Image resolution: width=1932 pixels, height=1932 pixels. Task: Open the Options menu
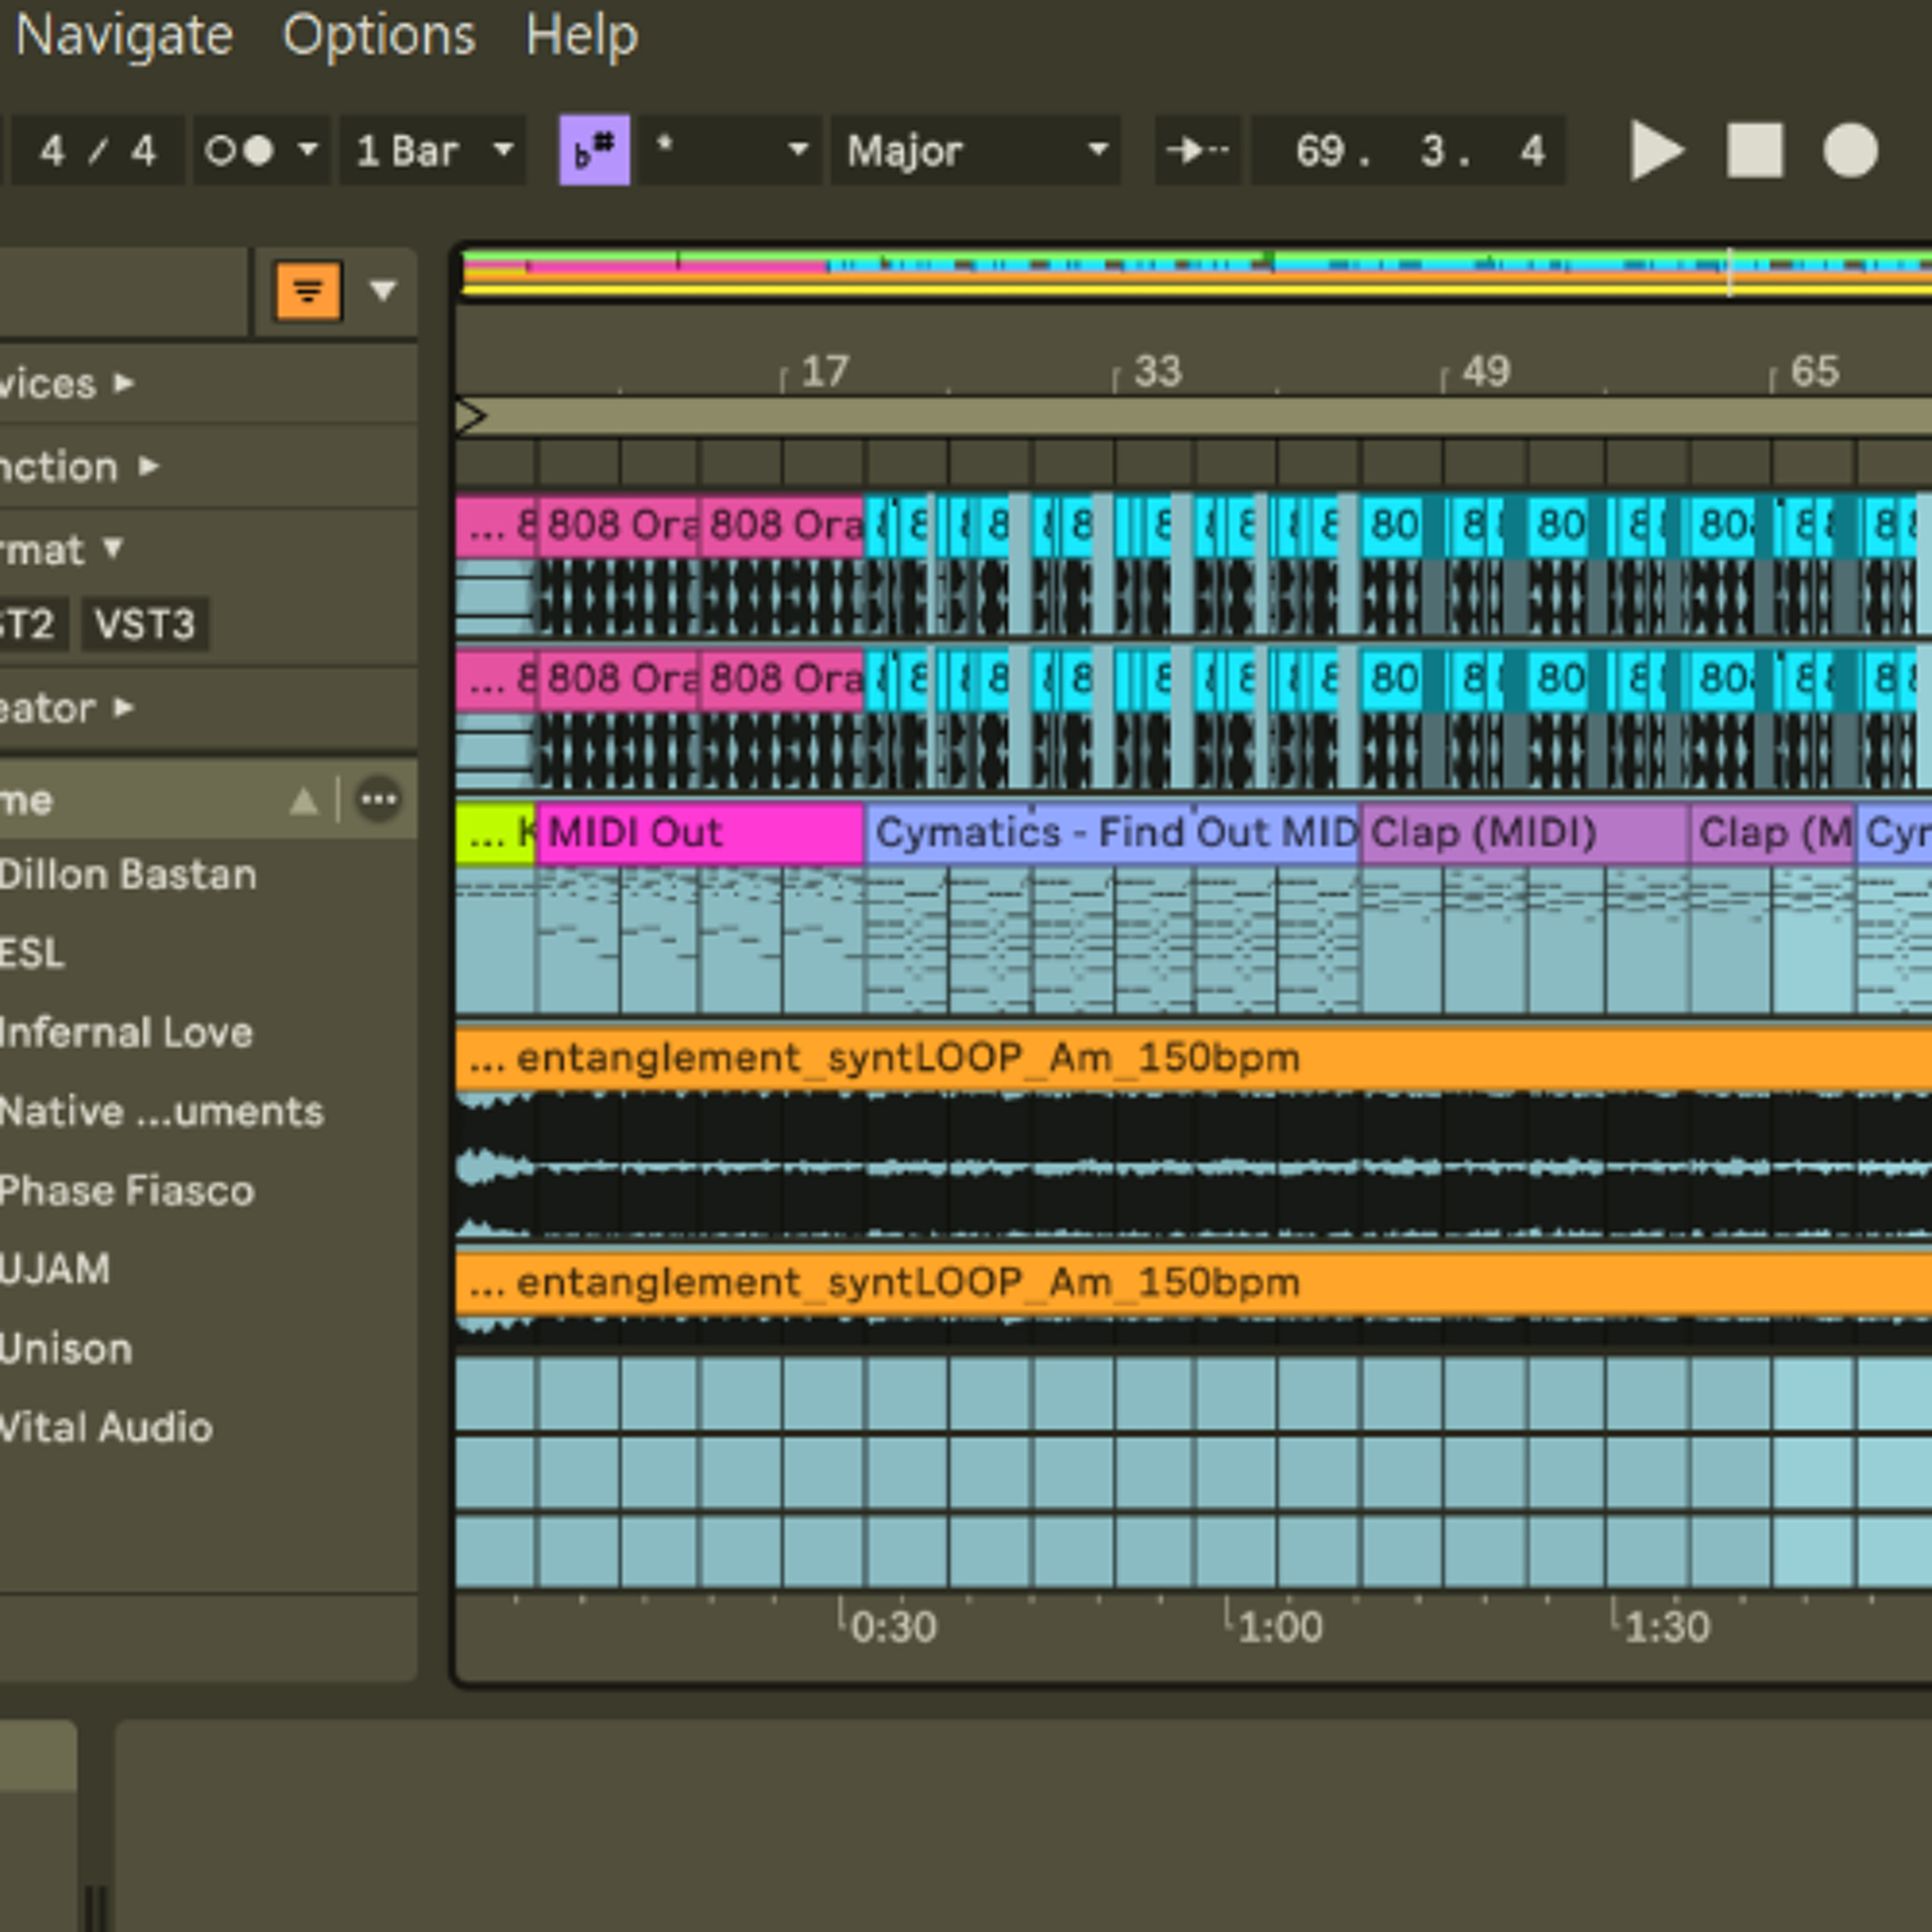click(379, 36)
